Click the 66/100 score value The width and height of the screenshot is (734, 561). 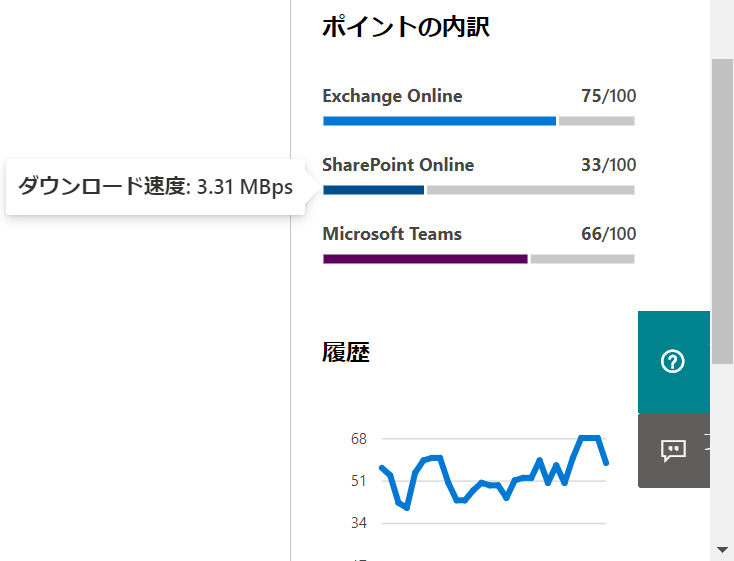pyautogui.click(x=609, y=234)
